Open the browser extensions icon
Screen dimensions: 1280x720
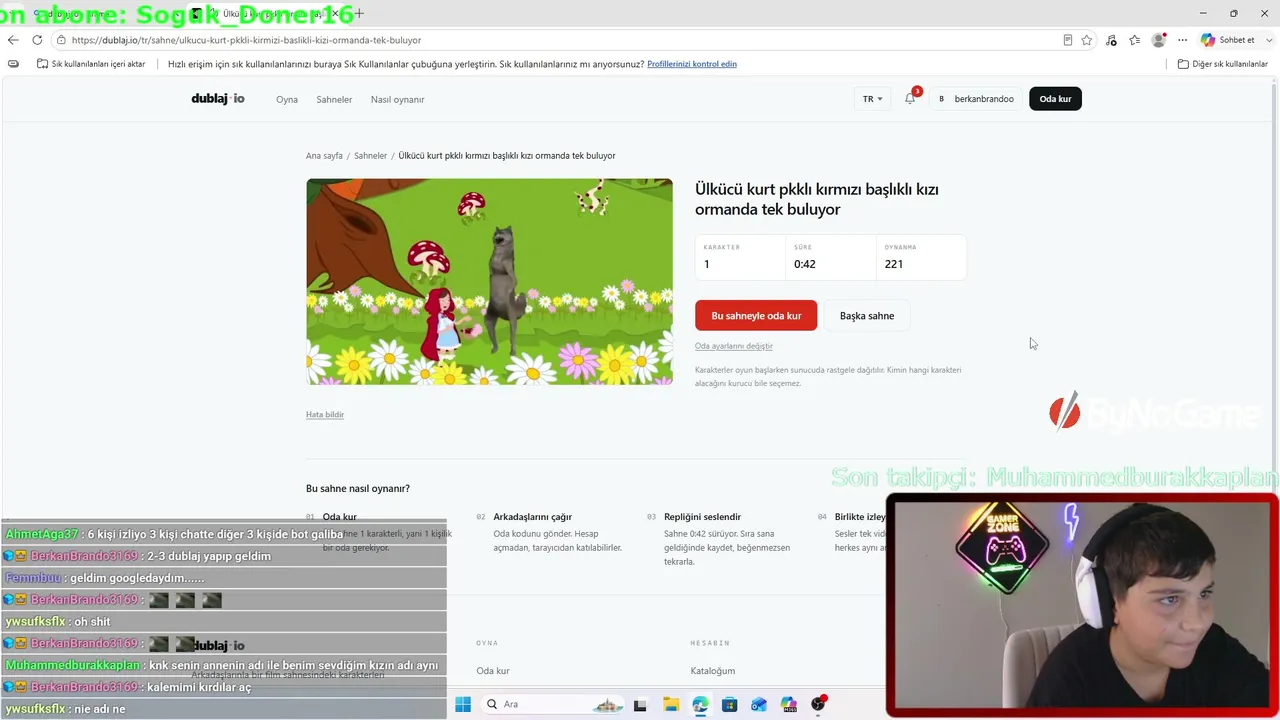[1112, 40]
